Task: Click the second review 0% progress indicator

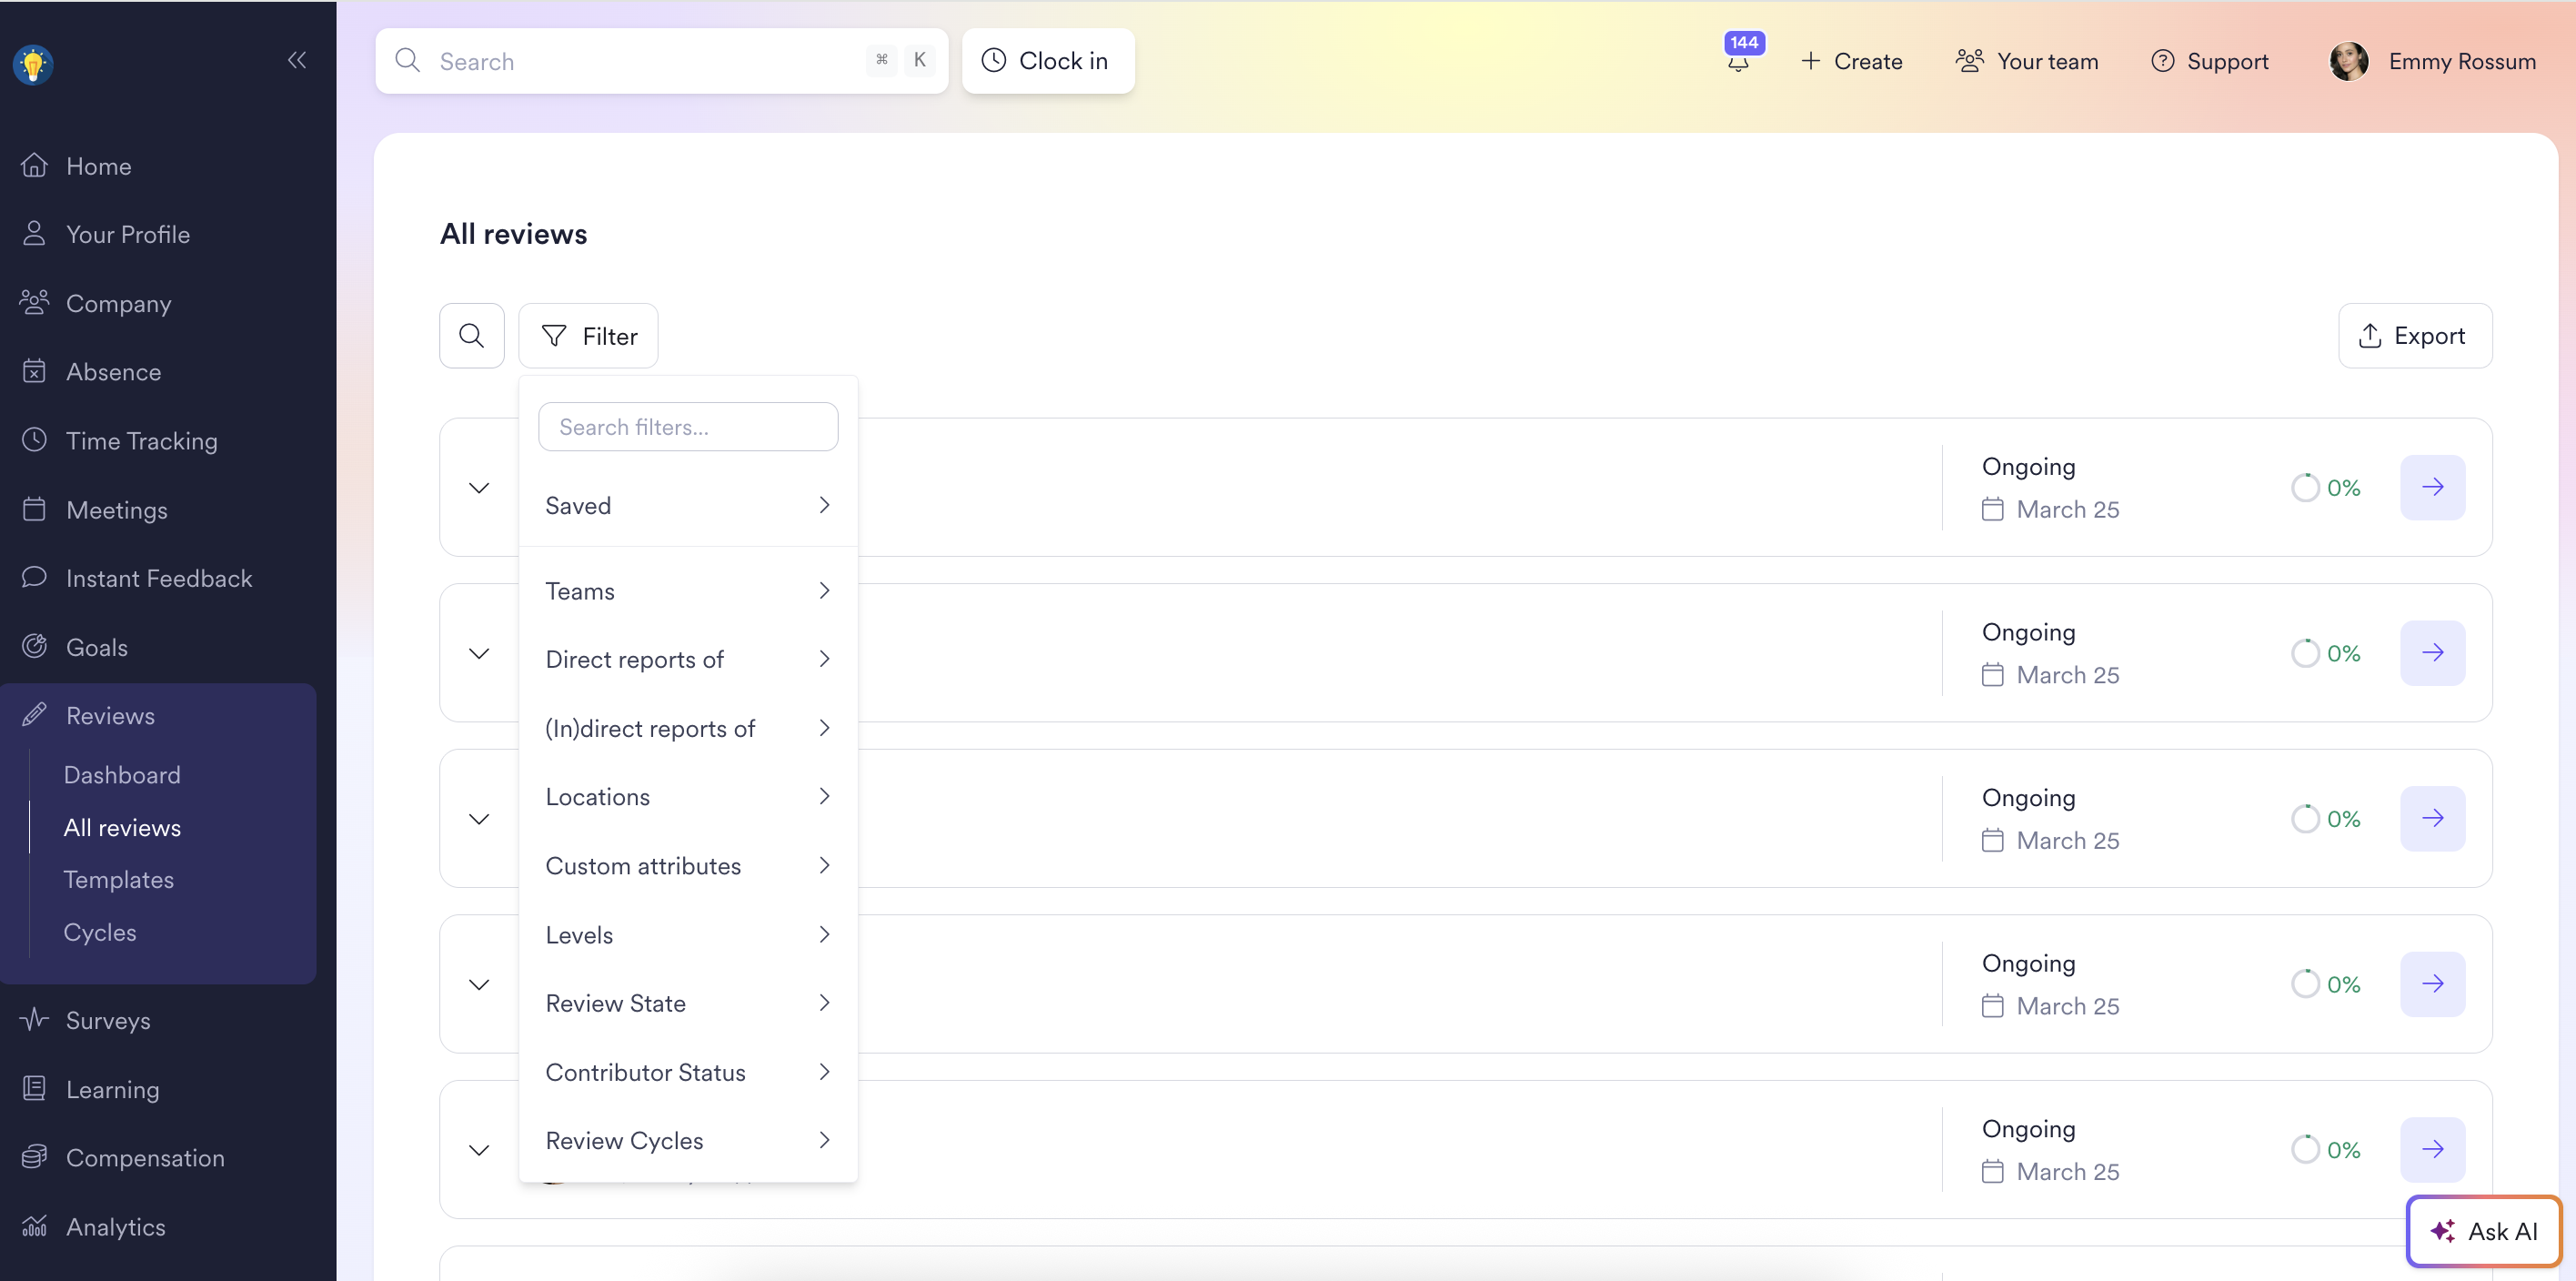Action: point(2325,653)
